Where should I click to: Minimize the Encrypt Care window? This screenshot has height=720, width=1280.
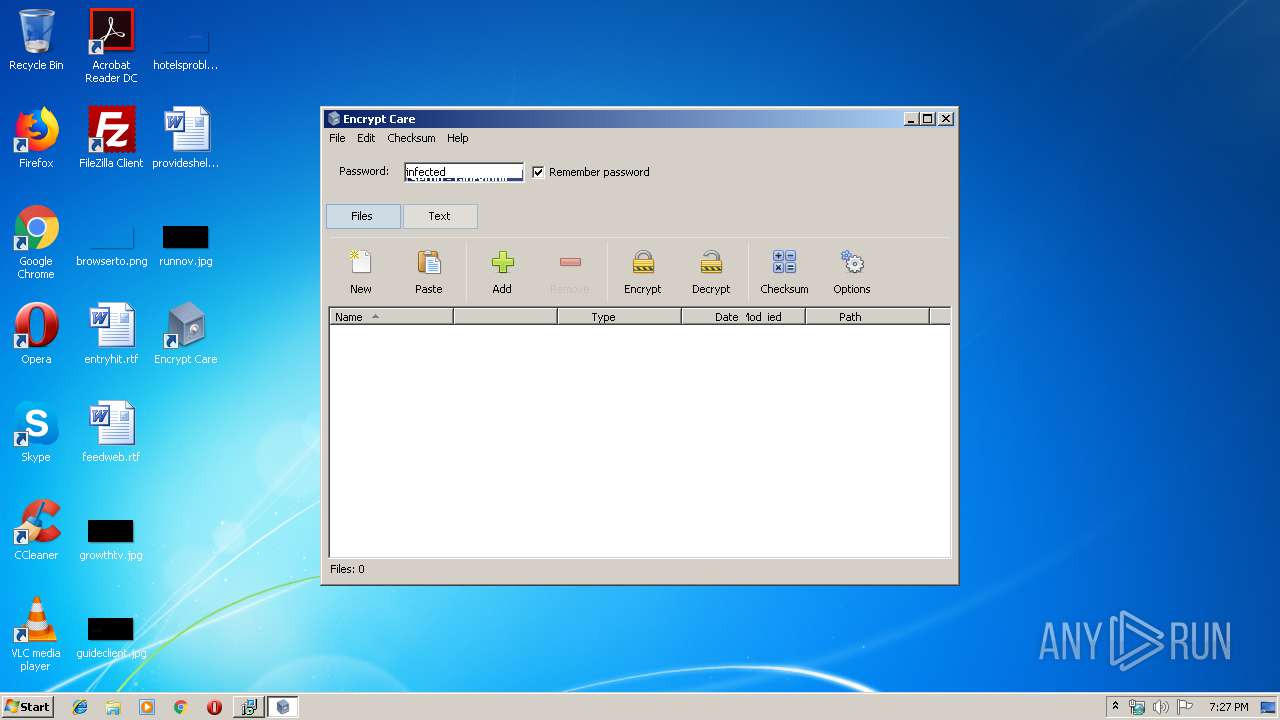(911, 118)
